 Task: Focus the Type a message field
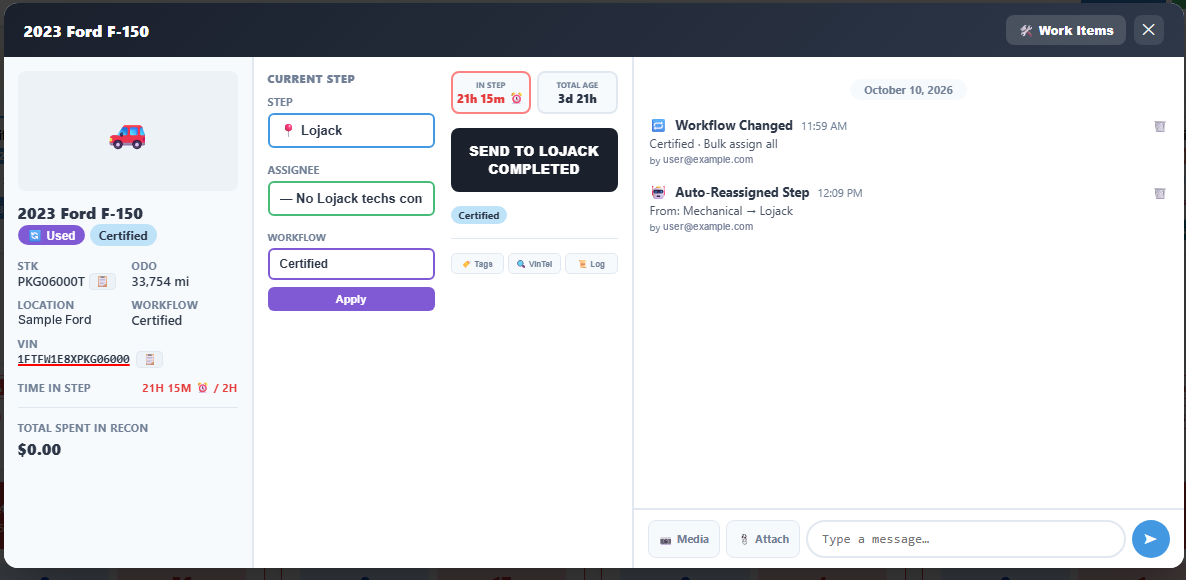pyautogui.click(x=966, y=539)
